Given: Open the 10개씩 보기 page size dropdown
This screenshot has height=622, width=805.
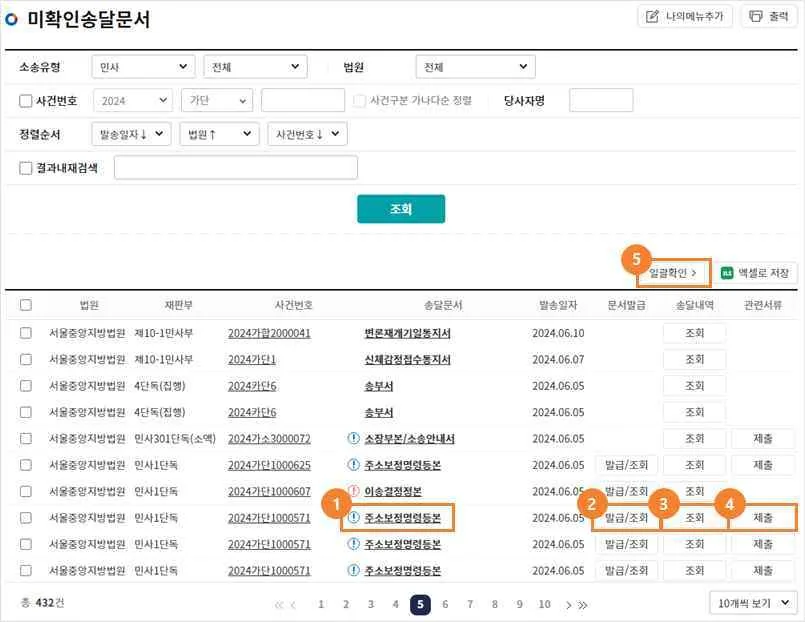Looking at the screenshot, I should click(x=753, y=603).
